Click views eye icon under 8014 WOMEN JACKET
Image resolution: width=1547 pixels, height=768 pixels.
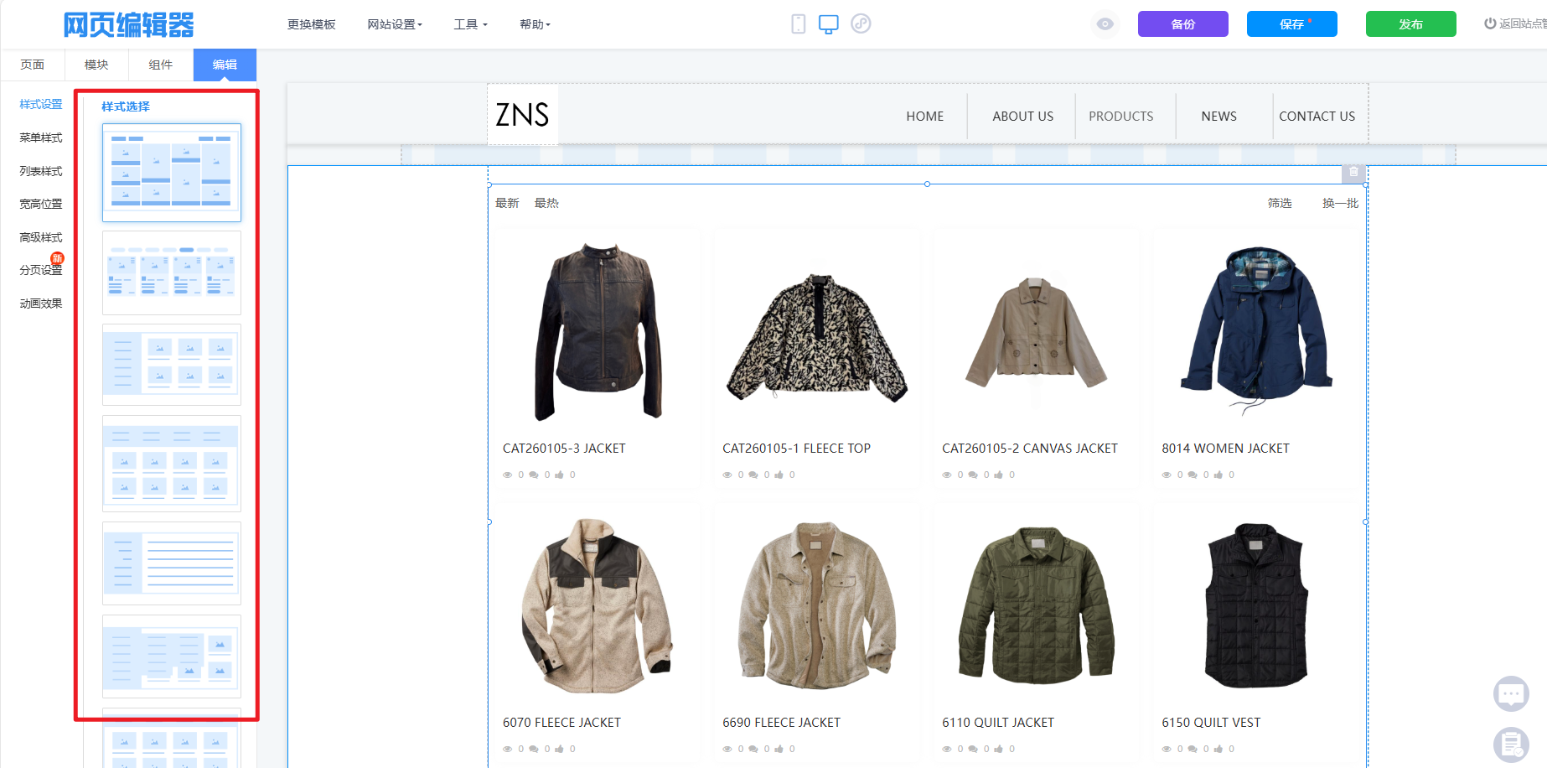pos(1167,475)
